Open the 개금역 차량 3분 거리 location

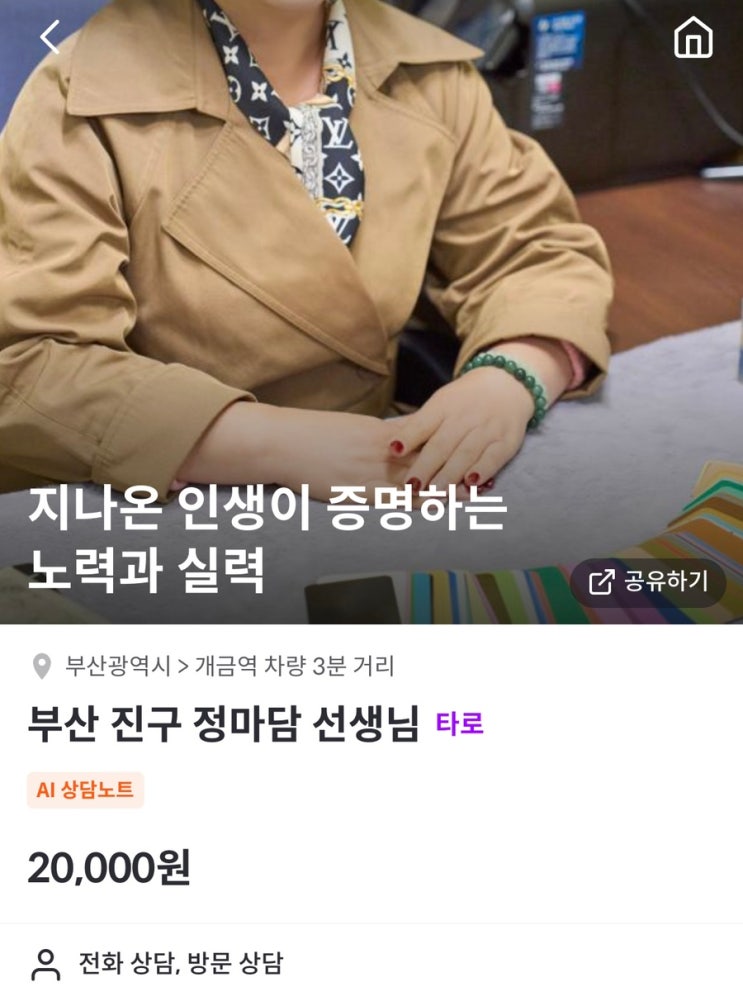point(294,666)
